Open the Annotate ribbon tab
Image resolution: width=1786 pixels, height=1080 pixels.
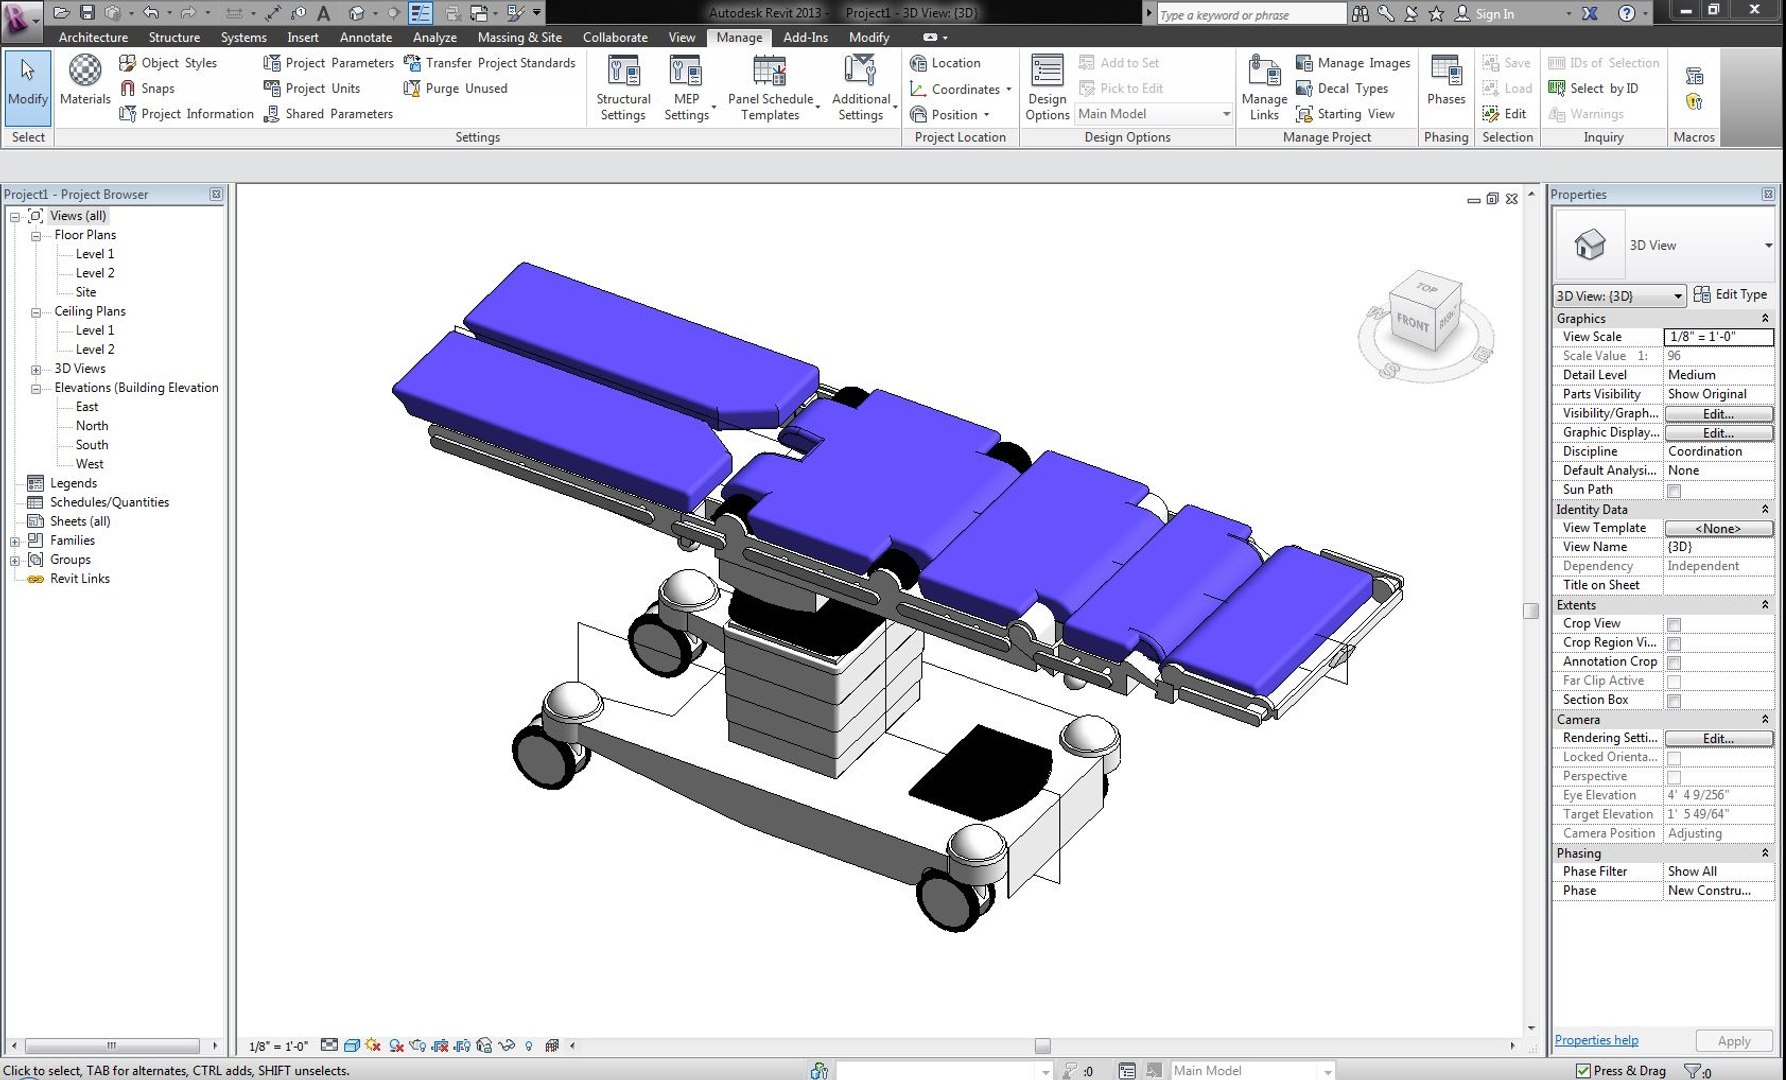tap(366, 37)
